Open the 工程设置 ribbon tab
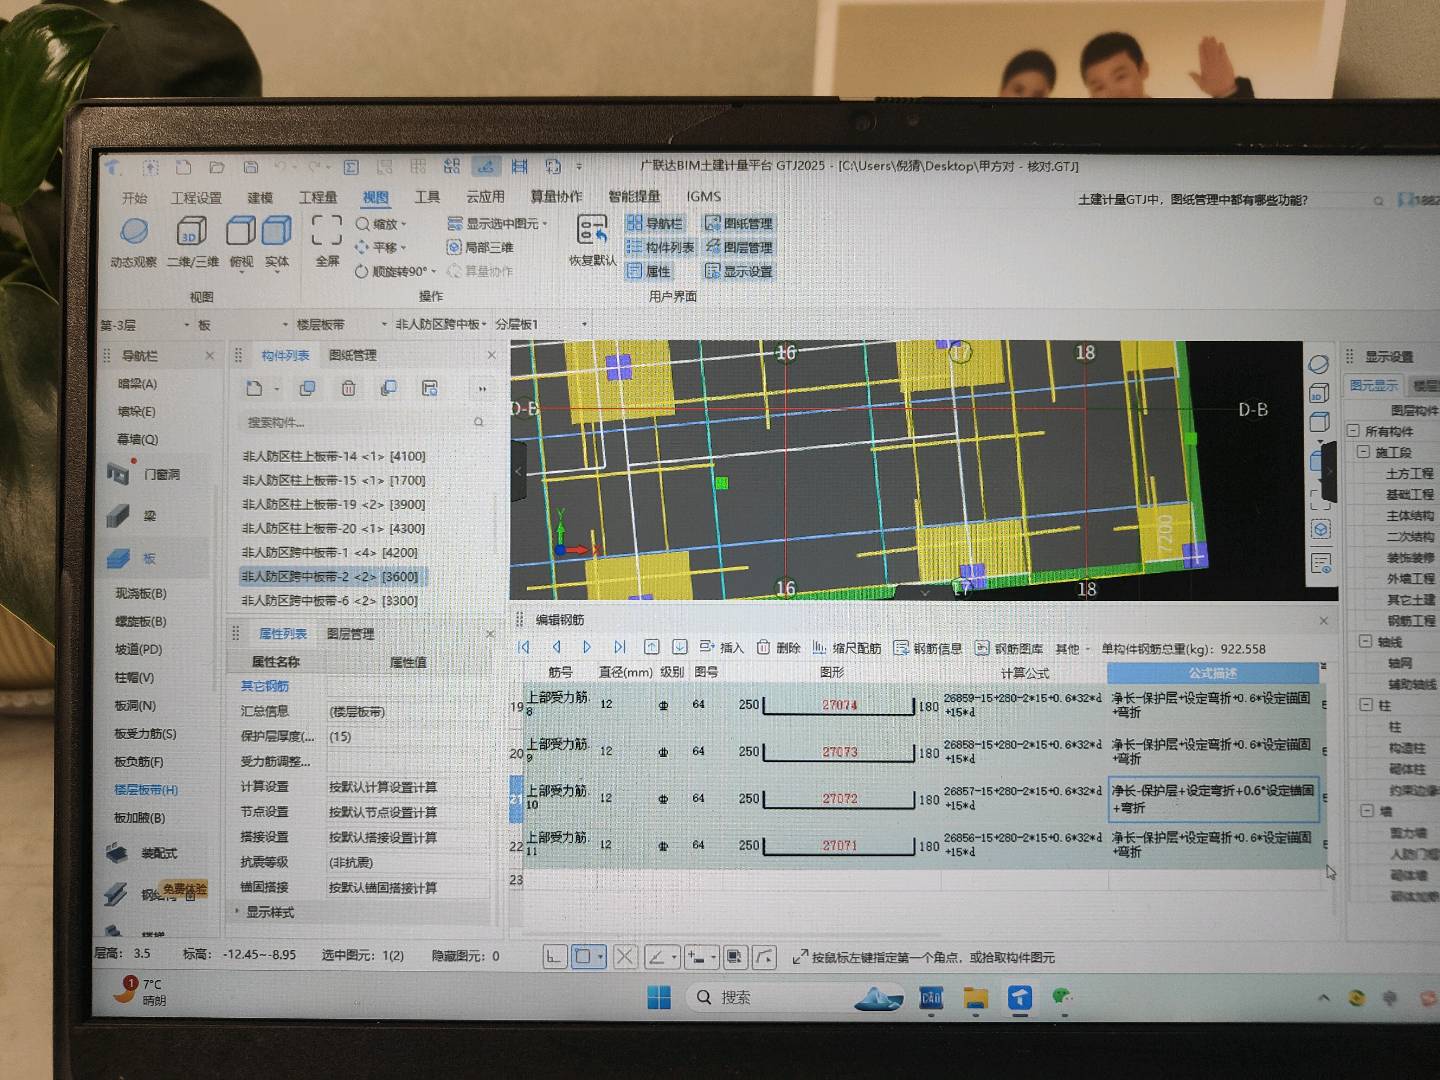Screen dimensions: 1440x1080 (196, 198)
